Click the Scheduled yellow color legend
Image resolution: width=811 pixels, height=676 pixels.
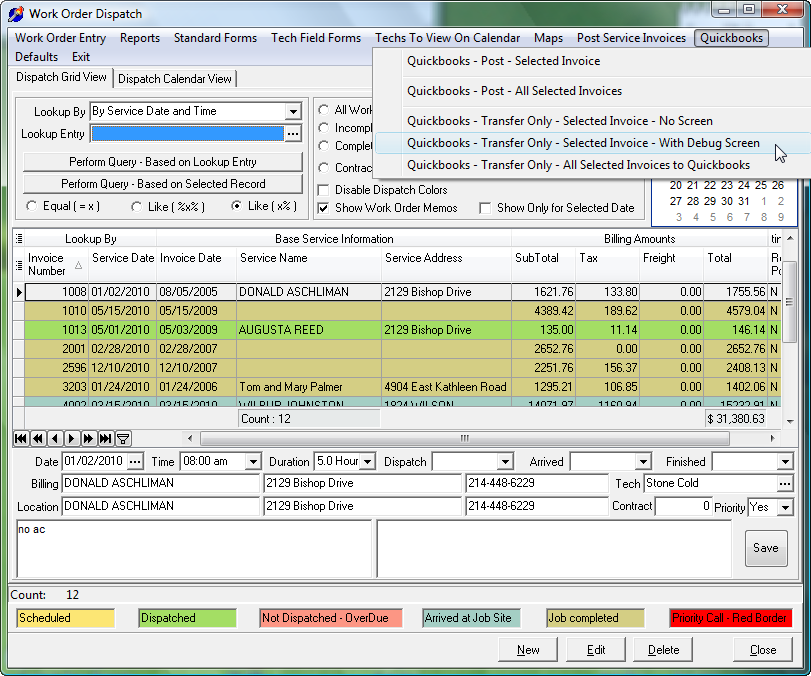(x=66, y=618)
